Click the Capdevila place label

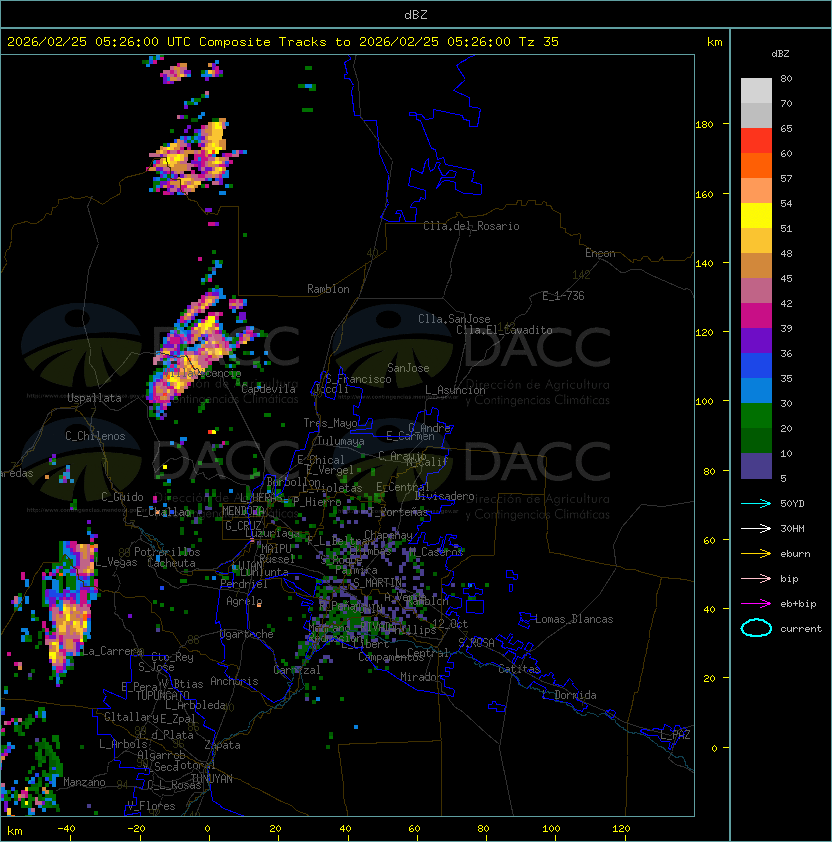point(269,389)
